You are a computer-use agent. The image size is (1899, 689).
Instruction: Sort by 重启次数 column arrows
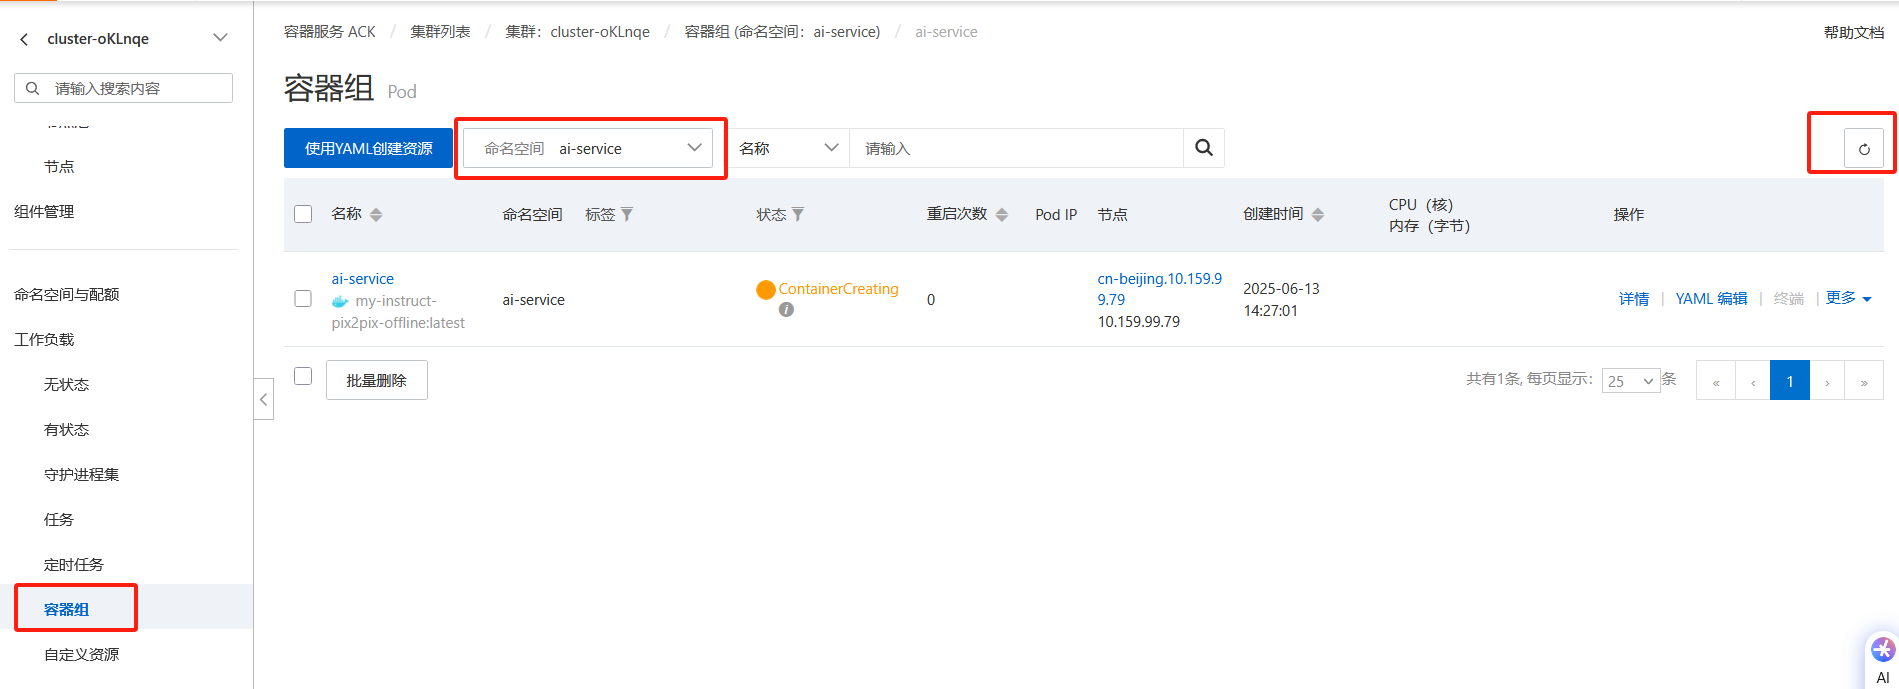1002,215
